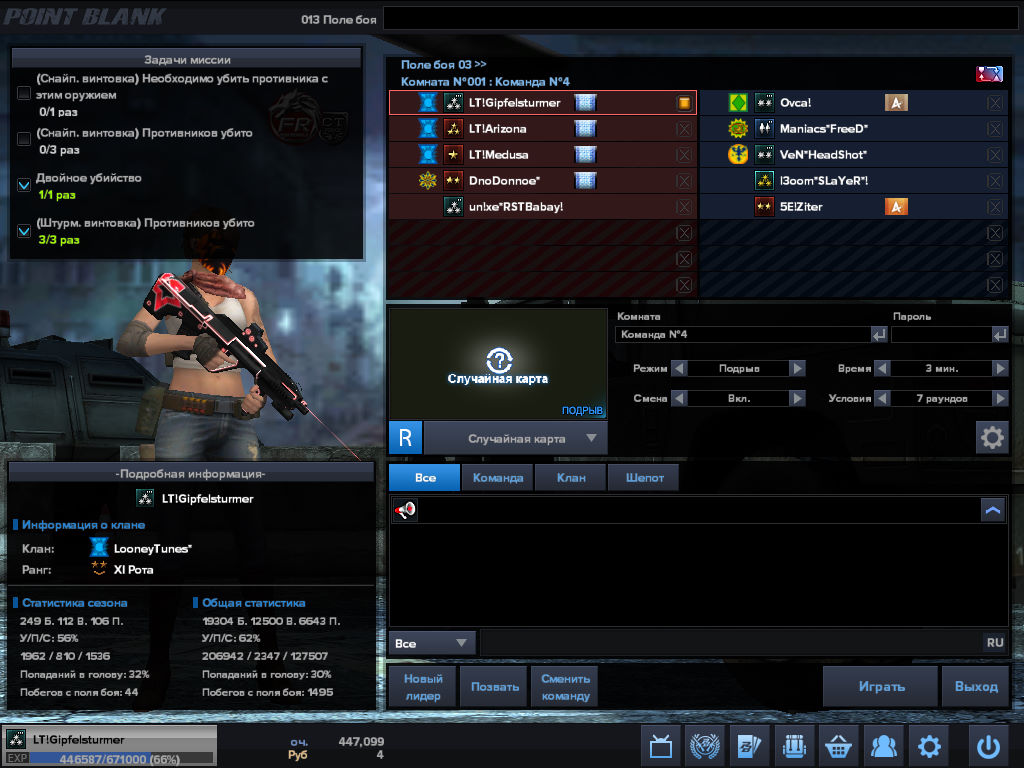
Task: Toggle the Штурм. винтовка mission checkbox
Action: coord(24,231)
